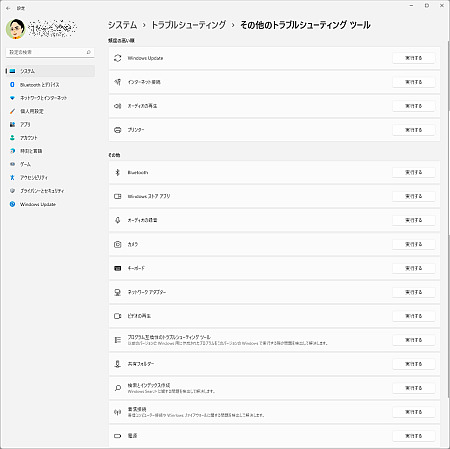This screenshot has width=450, height=449.
Task: Click the プリンター printer icon
Action: click(118, 130)
